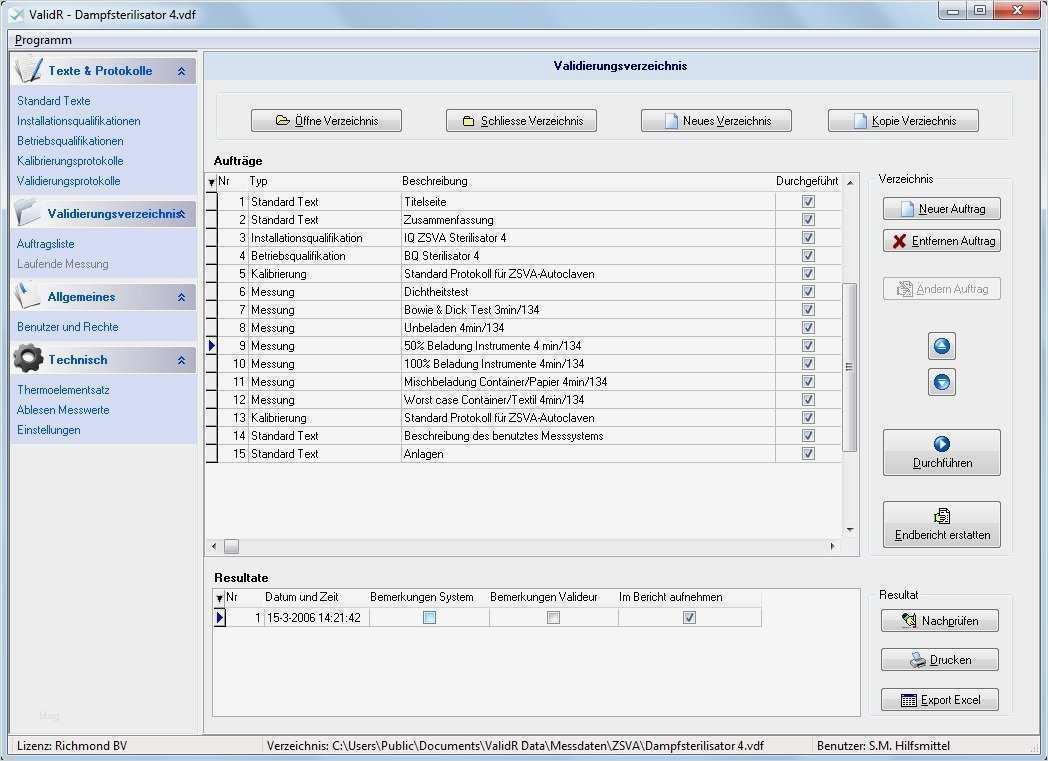Open Installationsqualifikationen link
The width and height of the screenshot is (1048, 761).
tap(78, 121)
